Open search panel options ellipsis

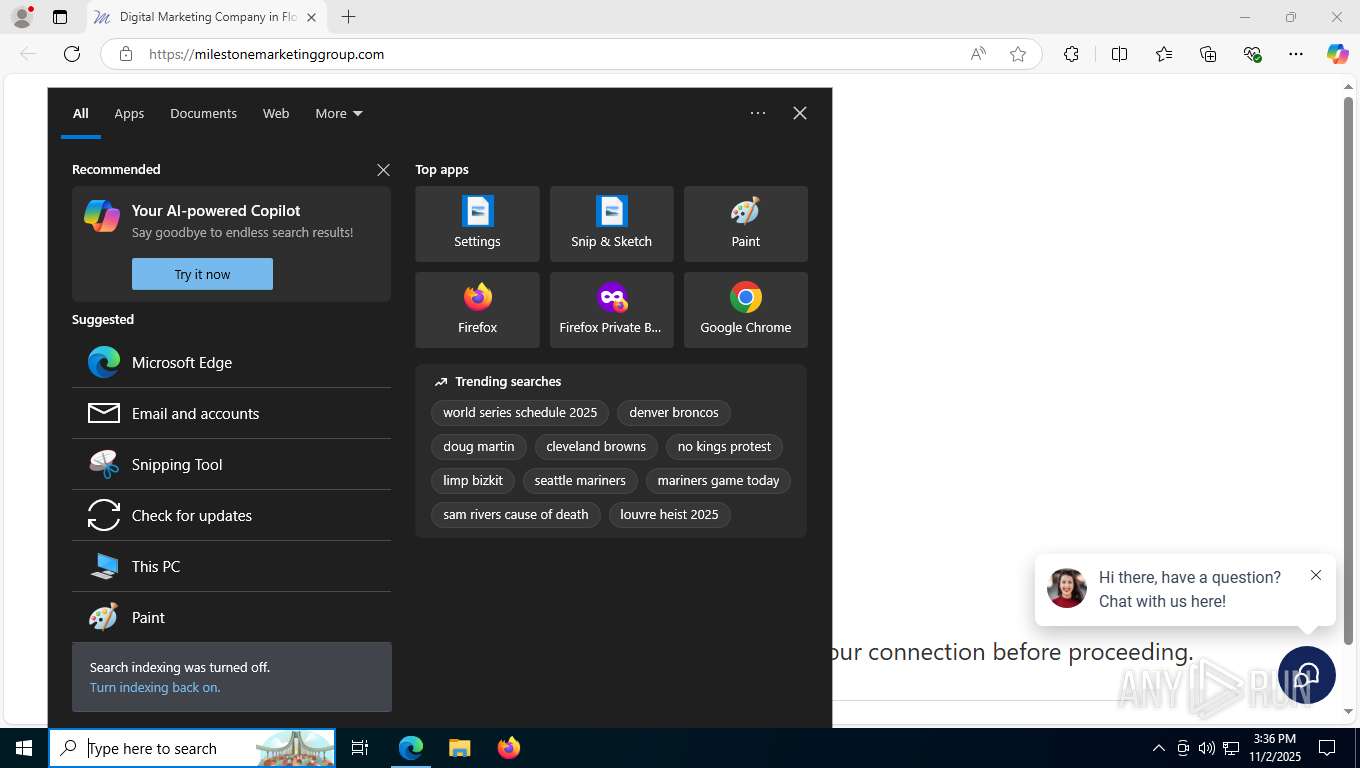758,113
